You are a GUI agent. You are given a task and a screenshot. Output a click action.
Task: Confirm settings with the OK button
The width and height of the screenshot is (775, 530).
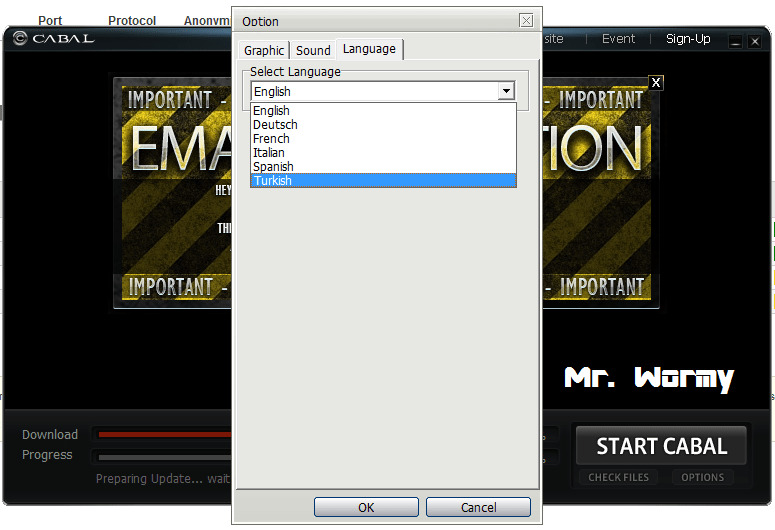tap(366, 507)
